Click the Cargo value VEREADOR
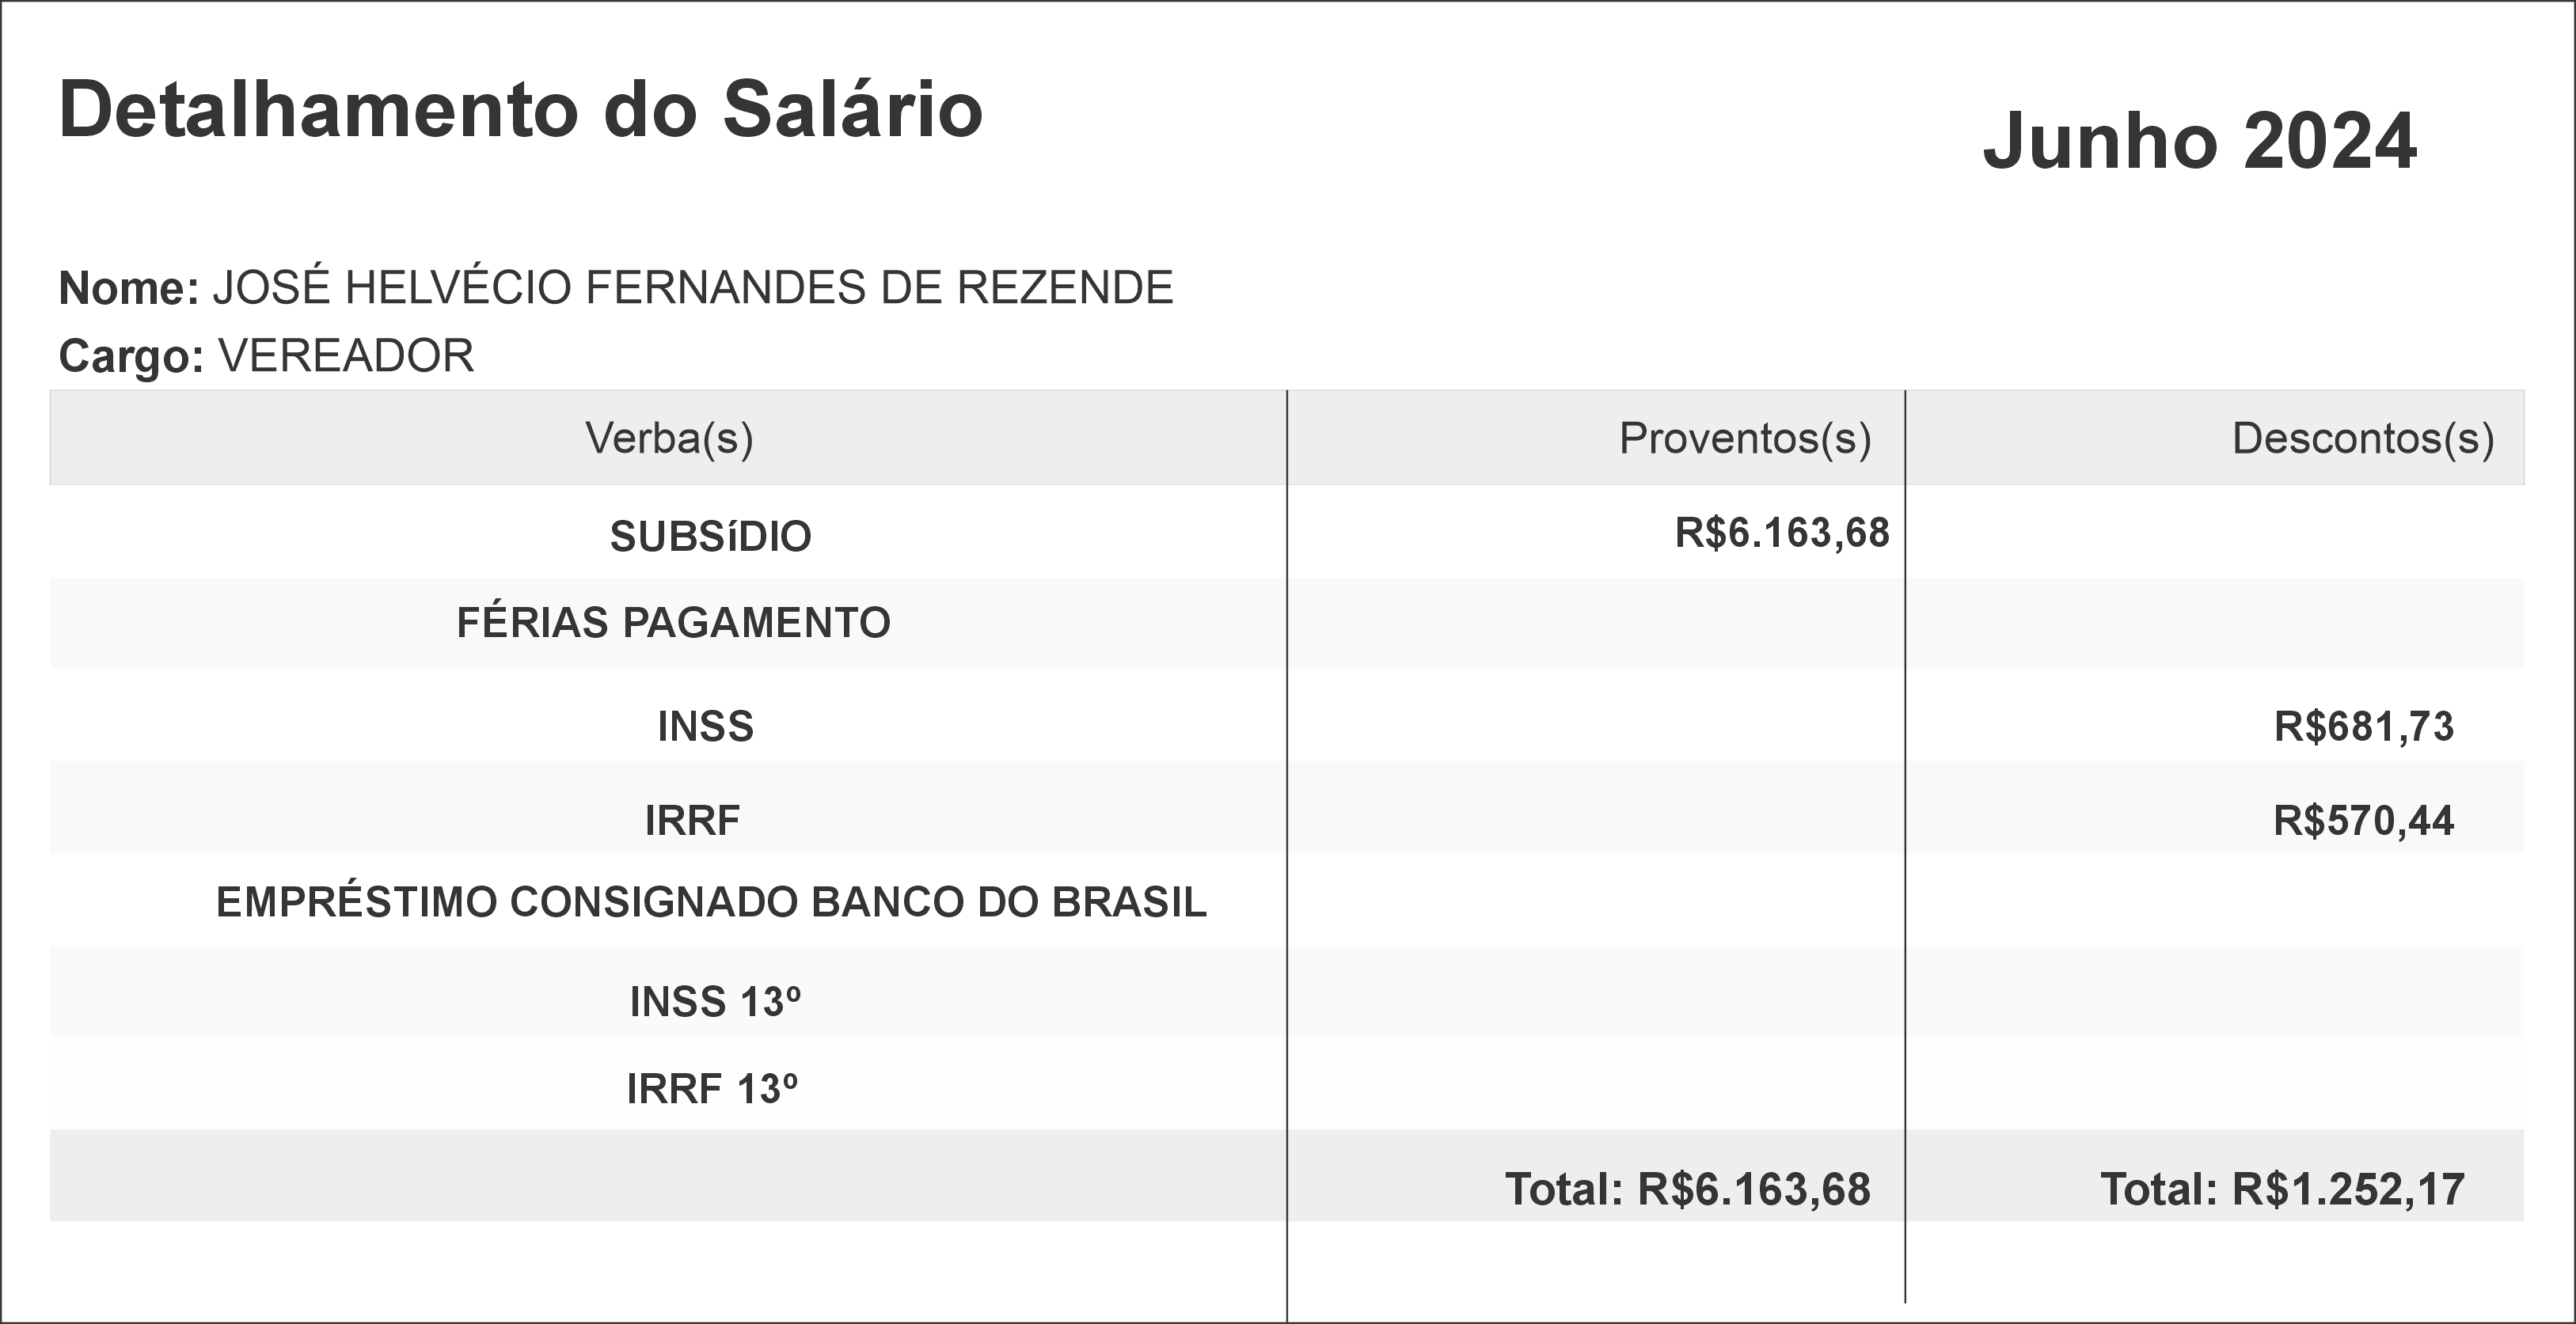 click(346, 356)
